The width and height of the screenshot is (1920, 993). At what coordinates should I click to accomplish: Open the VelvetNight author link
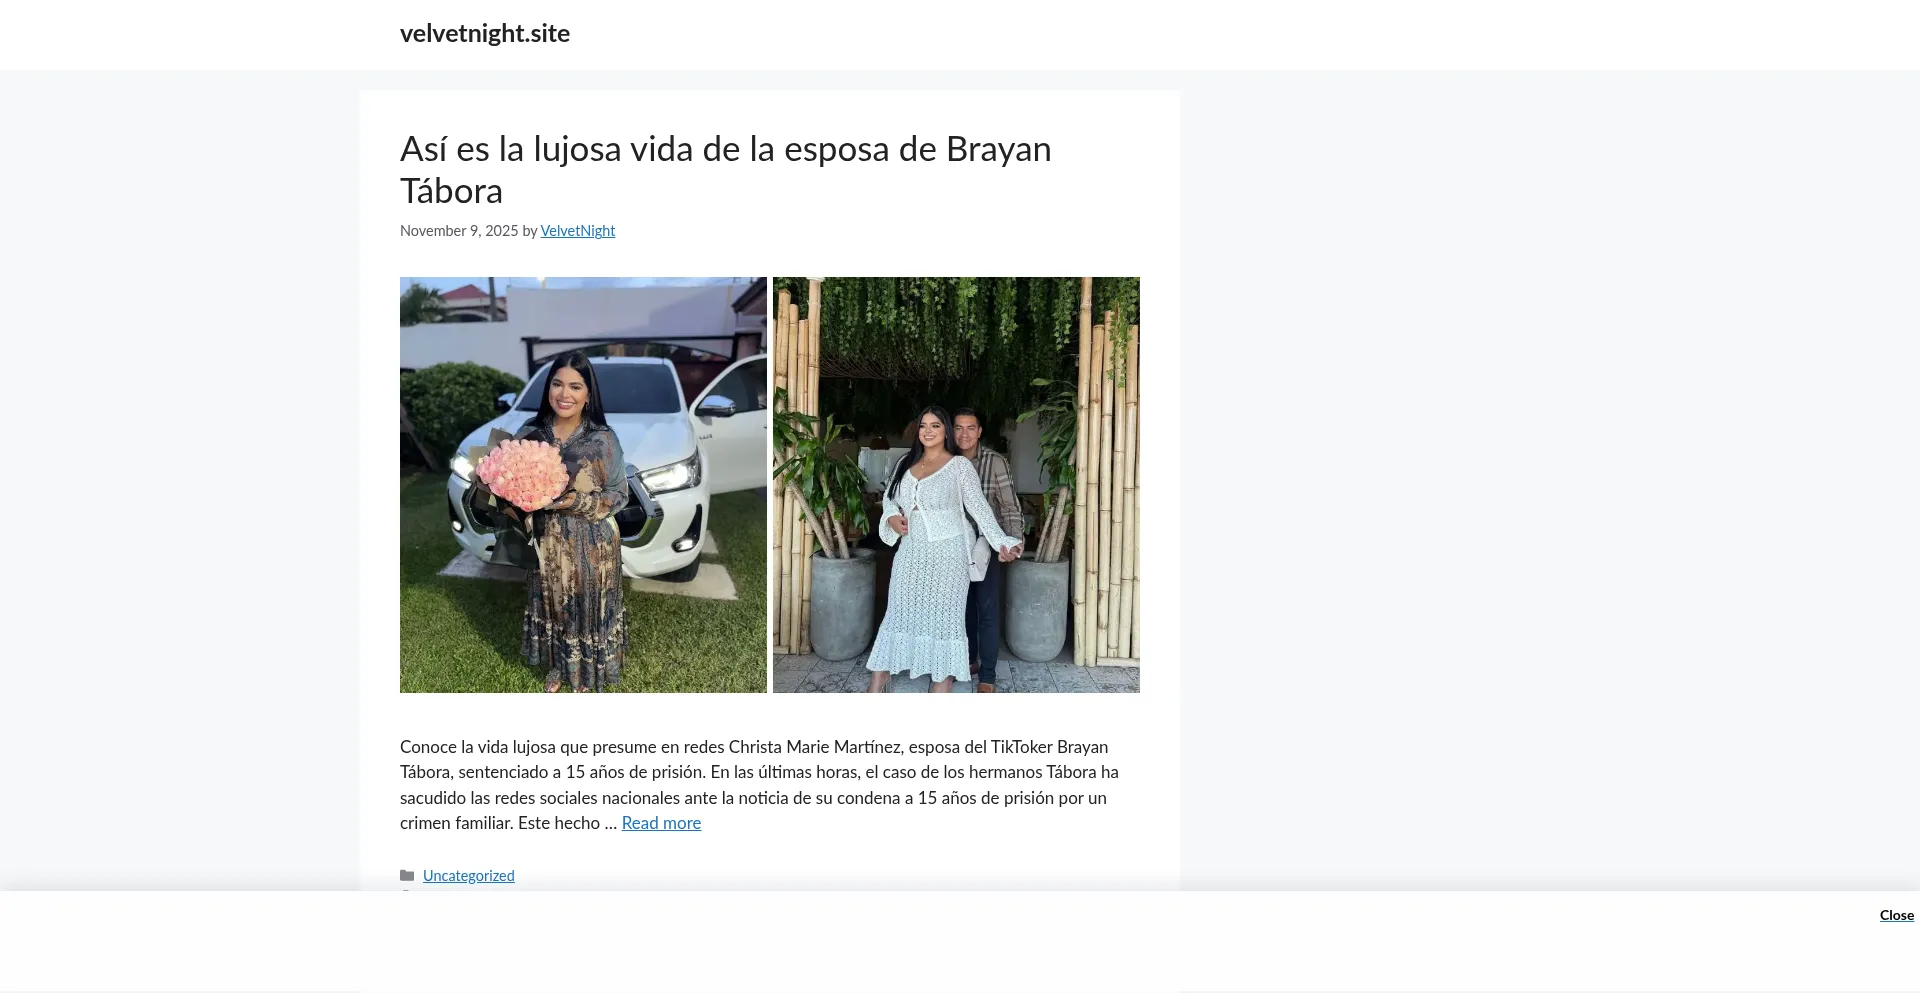(x=578, y=231)
